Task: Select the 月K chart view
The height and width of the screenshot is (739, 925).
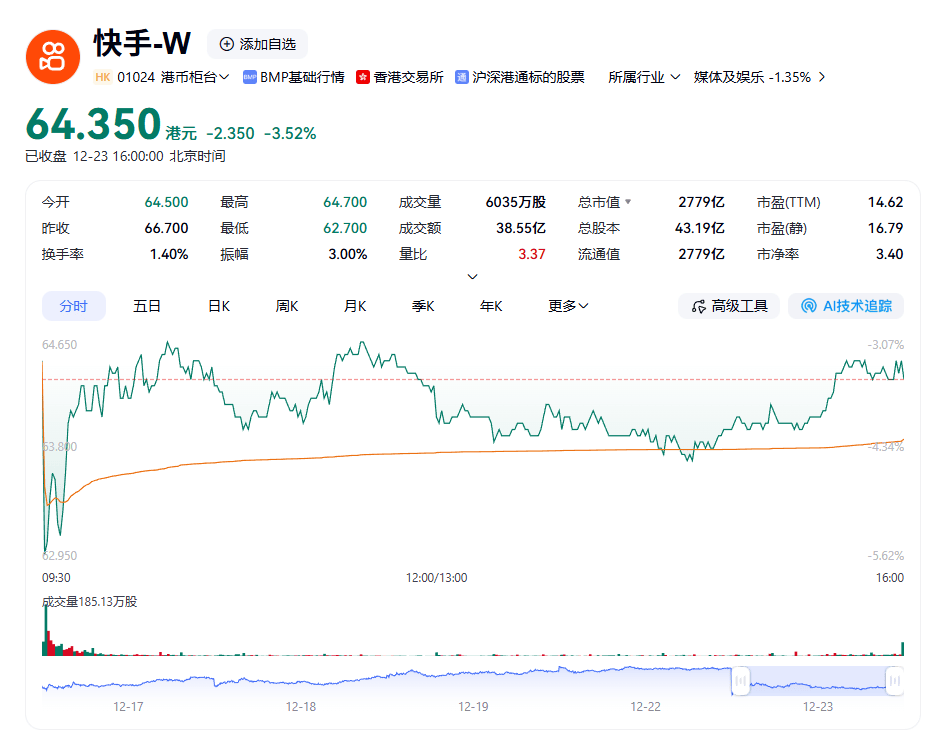Action: click(x=354, y=306)
